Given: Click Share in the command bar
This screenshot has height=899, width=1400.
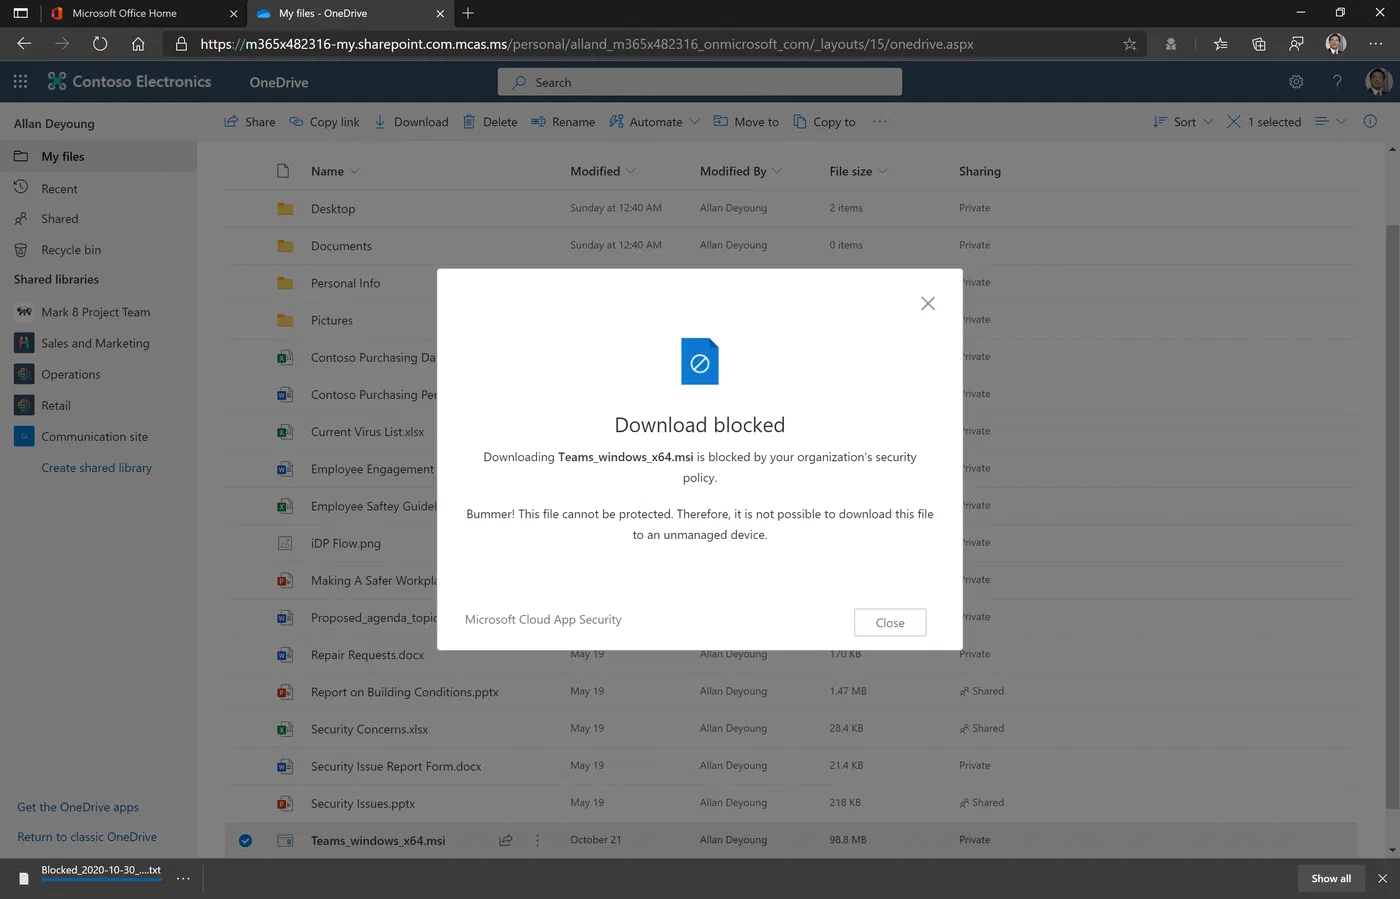Looking at the screenshot, I should tap(250, 122).
